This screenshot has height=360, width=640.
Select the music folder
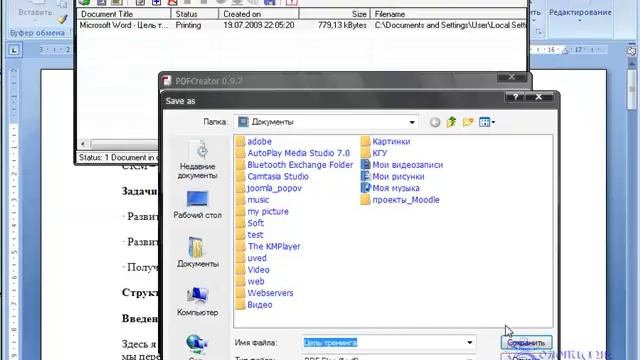253,200
